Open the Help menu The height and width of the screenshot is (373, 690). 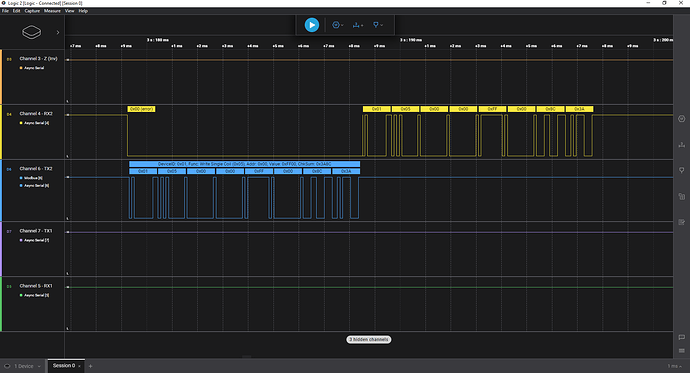pyautogui.click(x=83, y=11)
